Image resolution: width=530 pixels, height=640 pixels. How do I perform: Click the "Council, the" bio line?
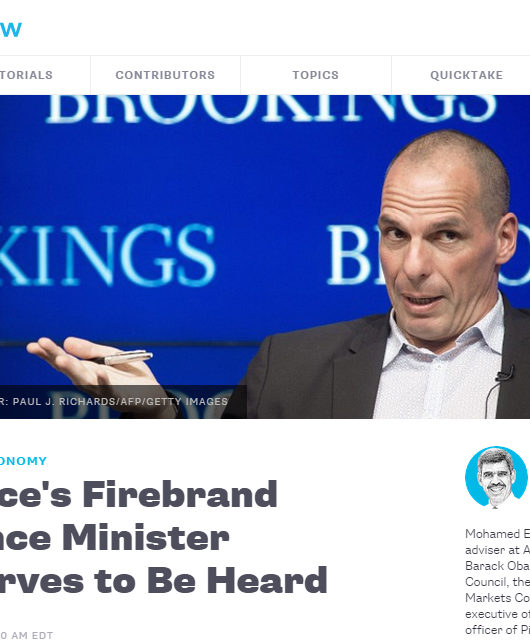(497, 582)
